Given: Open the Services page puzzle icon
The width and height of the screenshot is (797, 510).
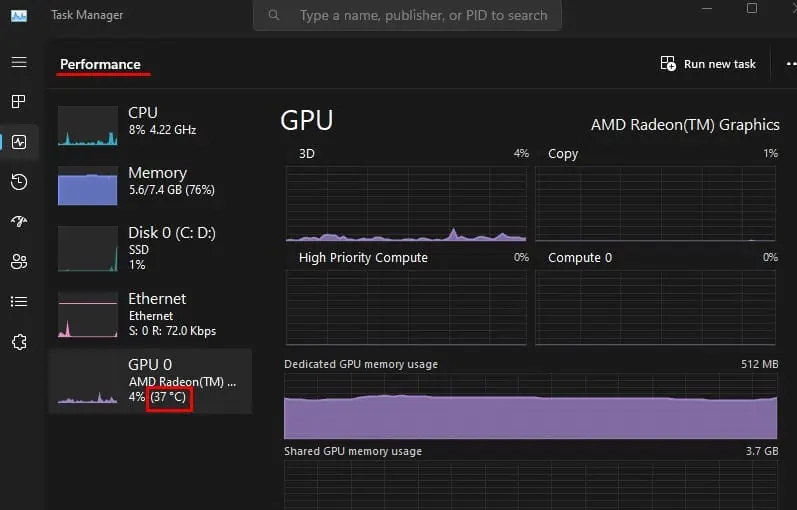Looking at the screenshot, I should tap(19, 342).
